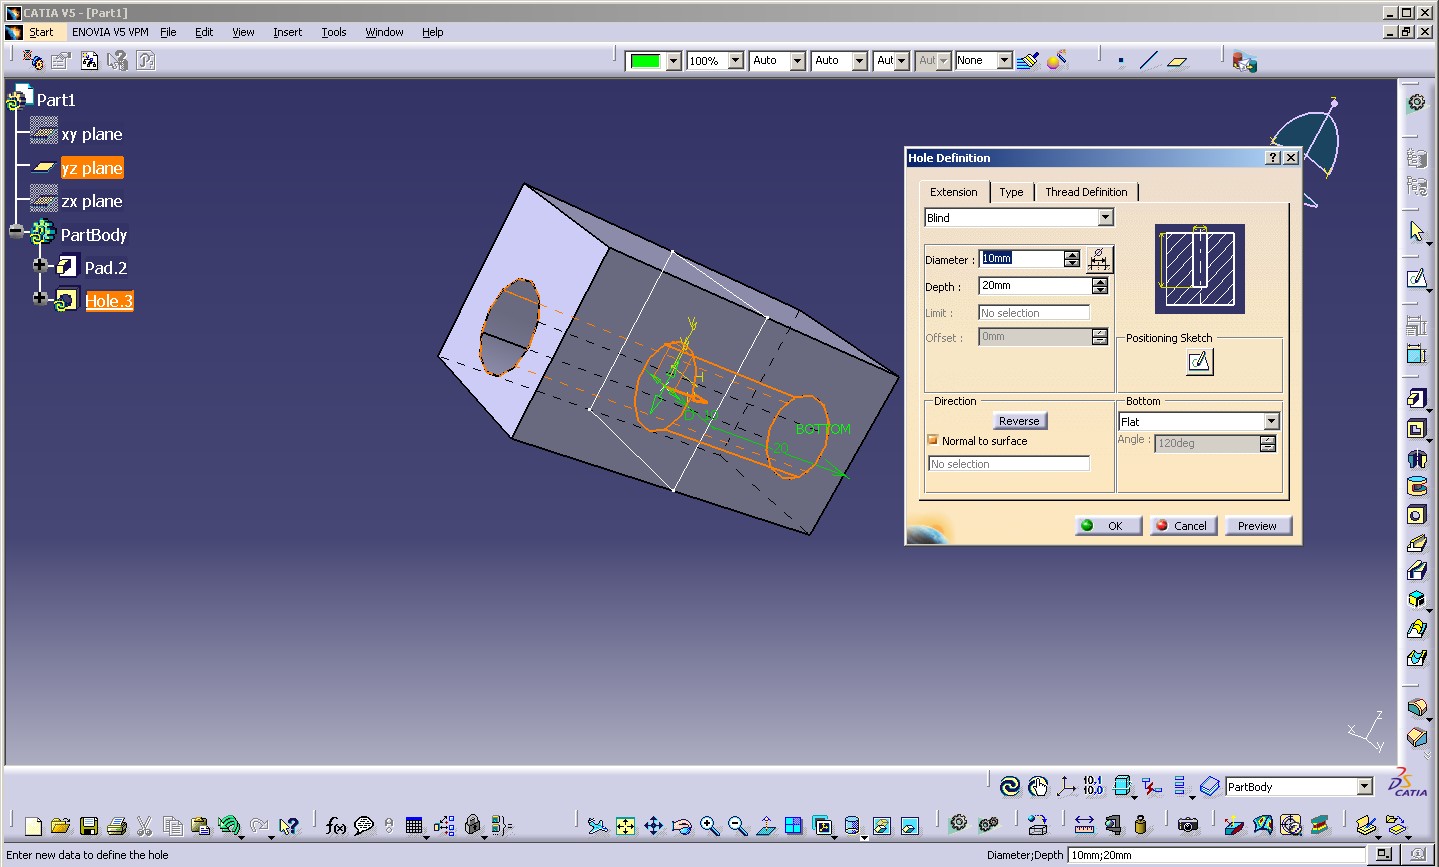The image size is (1439, 867).
Task: Choose the Rotate view icon
Action: (681, 826)
